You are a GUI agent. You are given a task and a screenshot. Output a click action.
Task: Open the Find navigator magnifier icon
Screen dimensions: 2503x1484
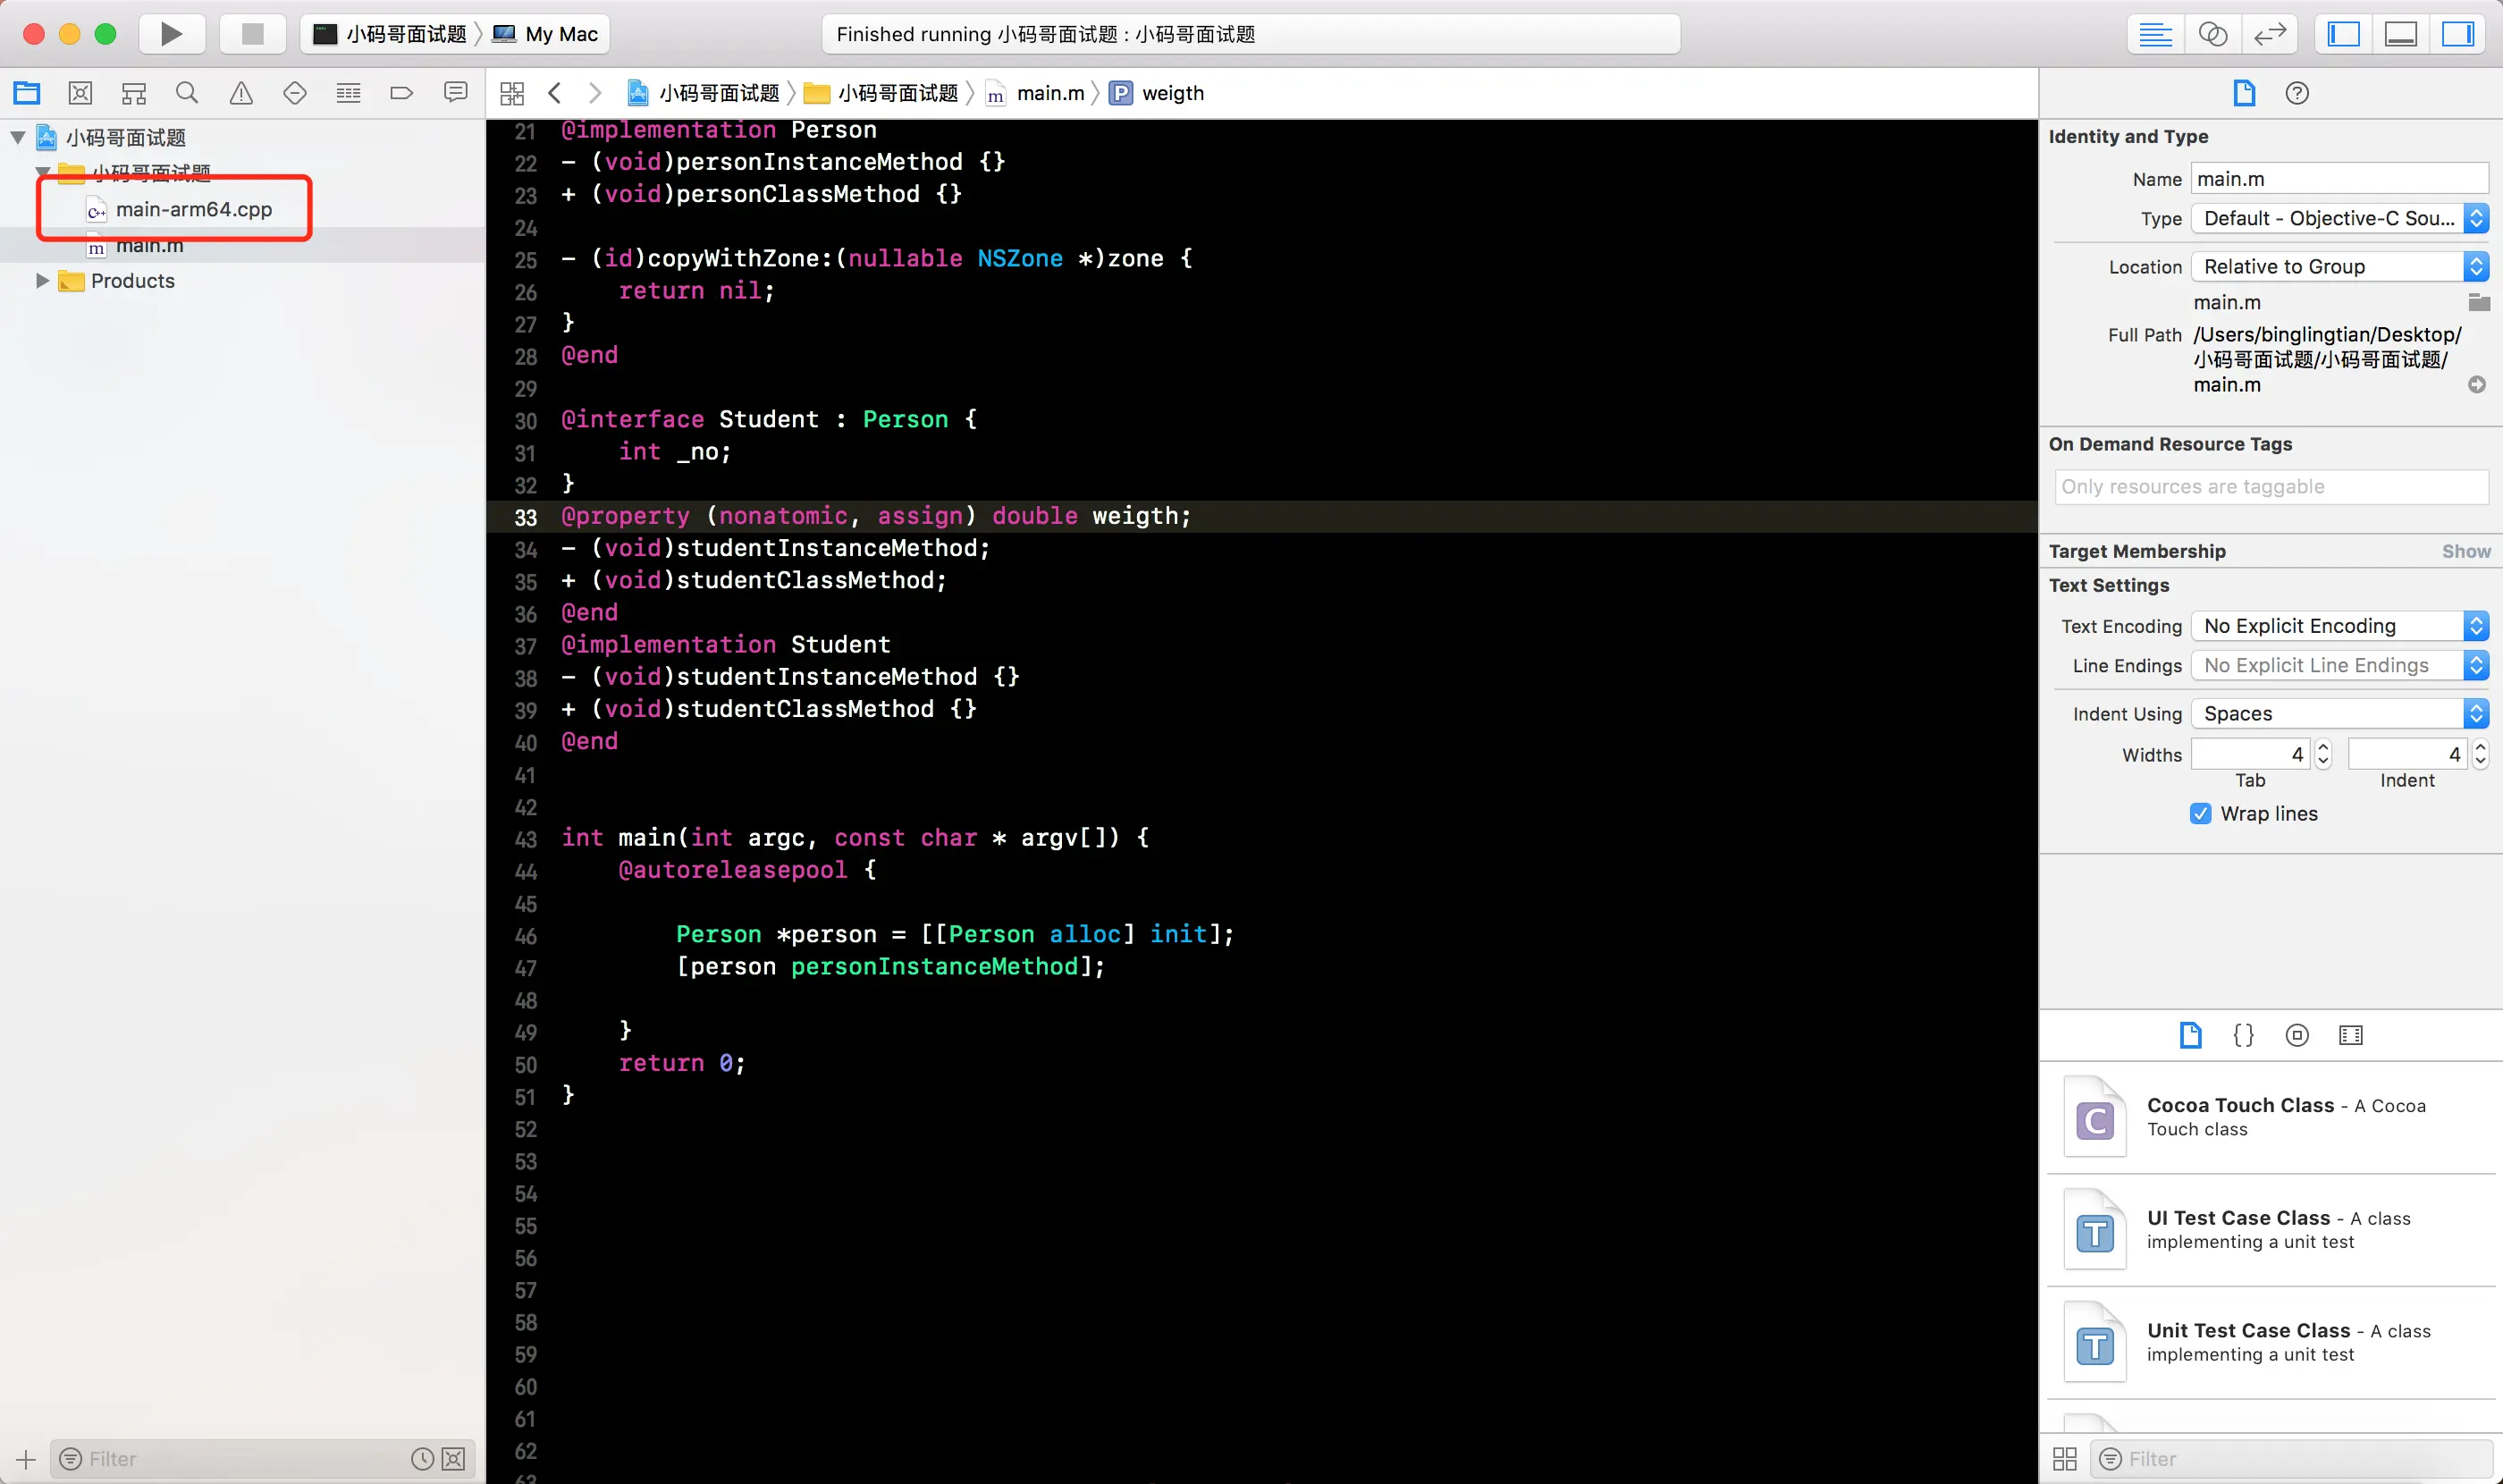tap(187, 93)
